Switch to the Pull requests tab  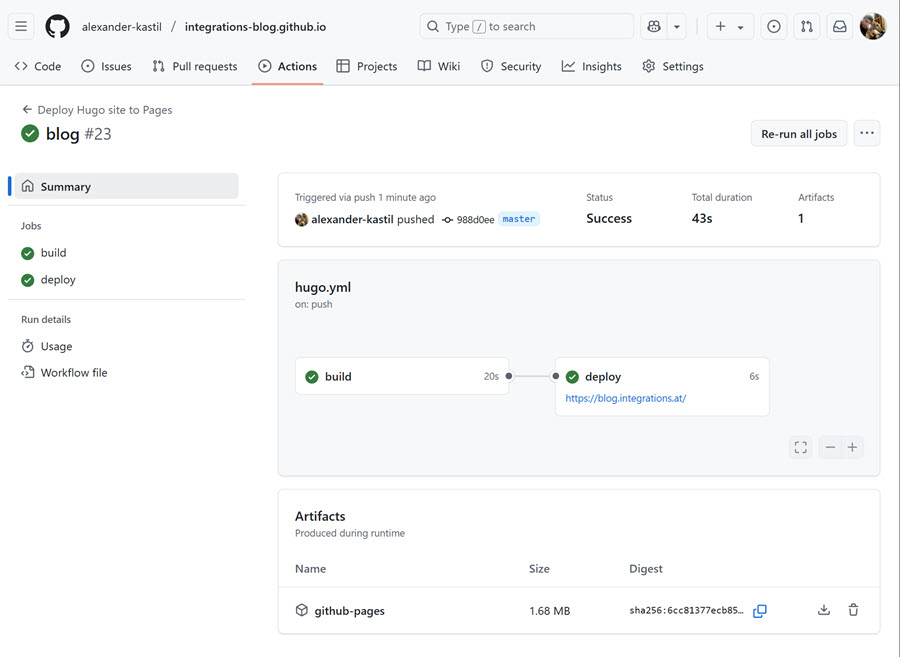click(195, 67)
